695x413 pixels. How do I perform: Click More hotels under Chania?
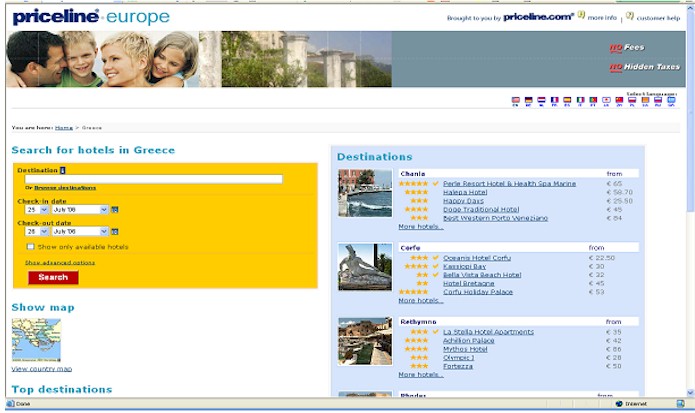pos(421,226)
